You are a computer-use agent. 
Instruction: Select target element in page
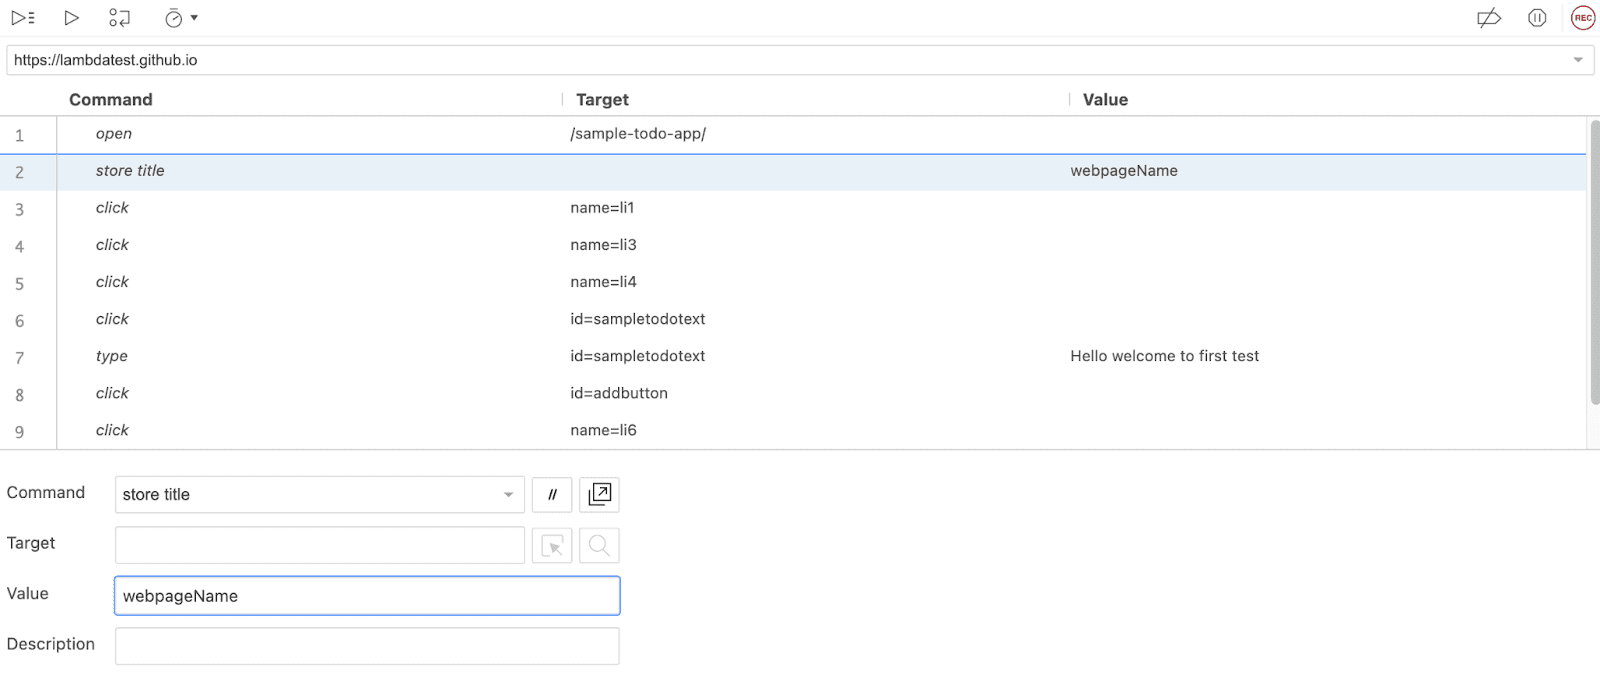coord(552,546)
